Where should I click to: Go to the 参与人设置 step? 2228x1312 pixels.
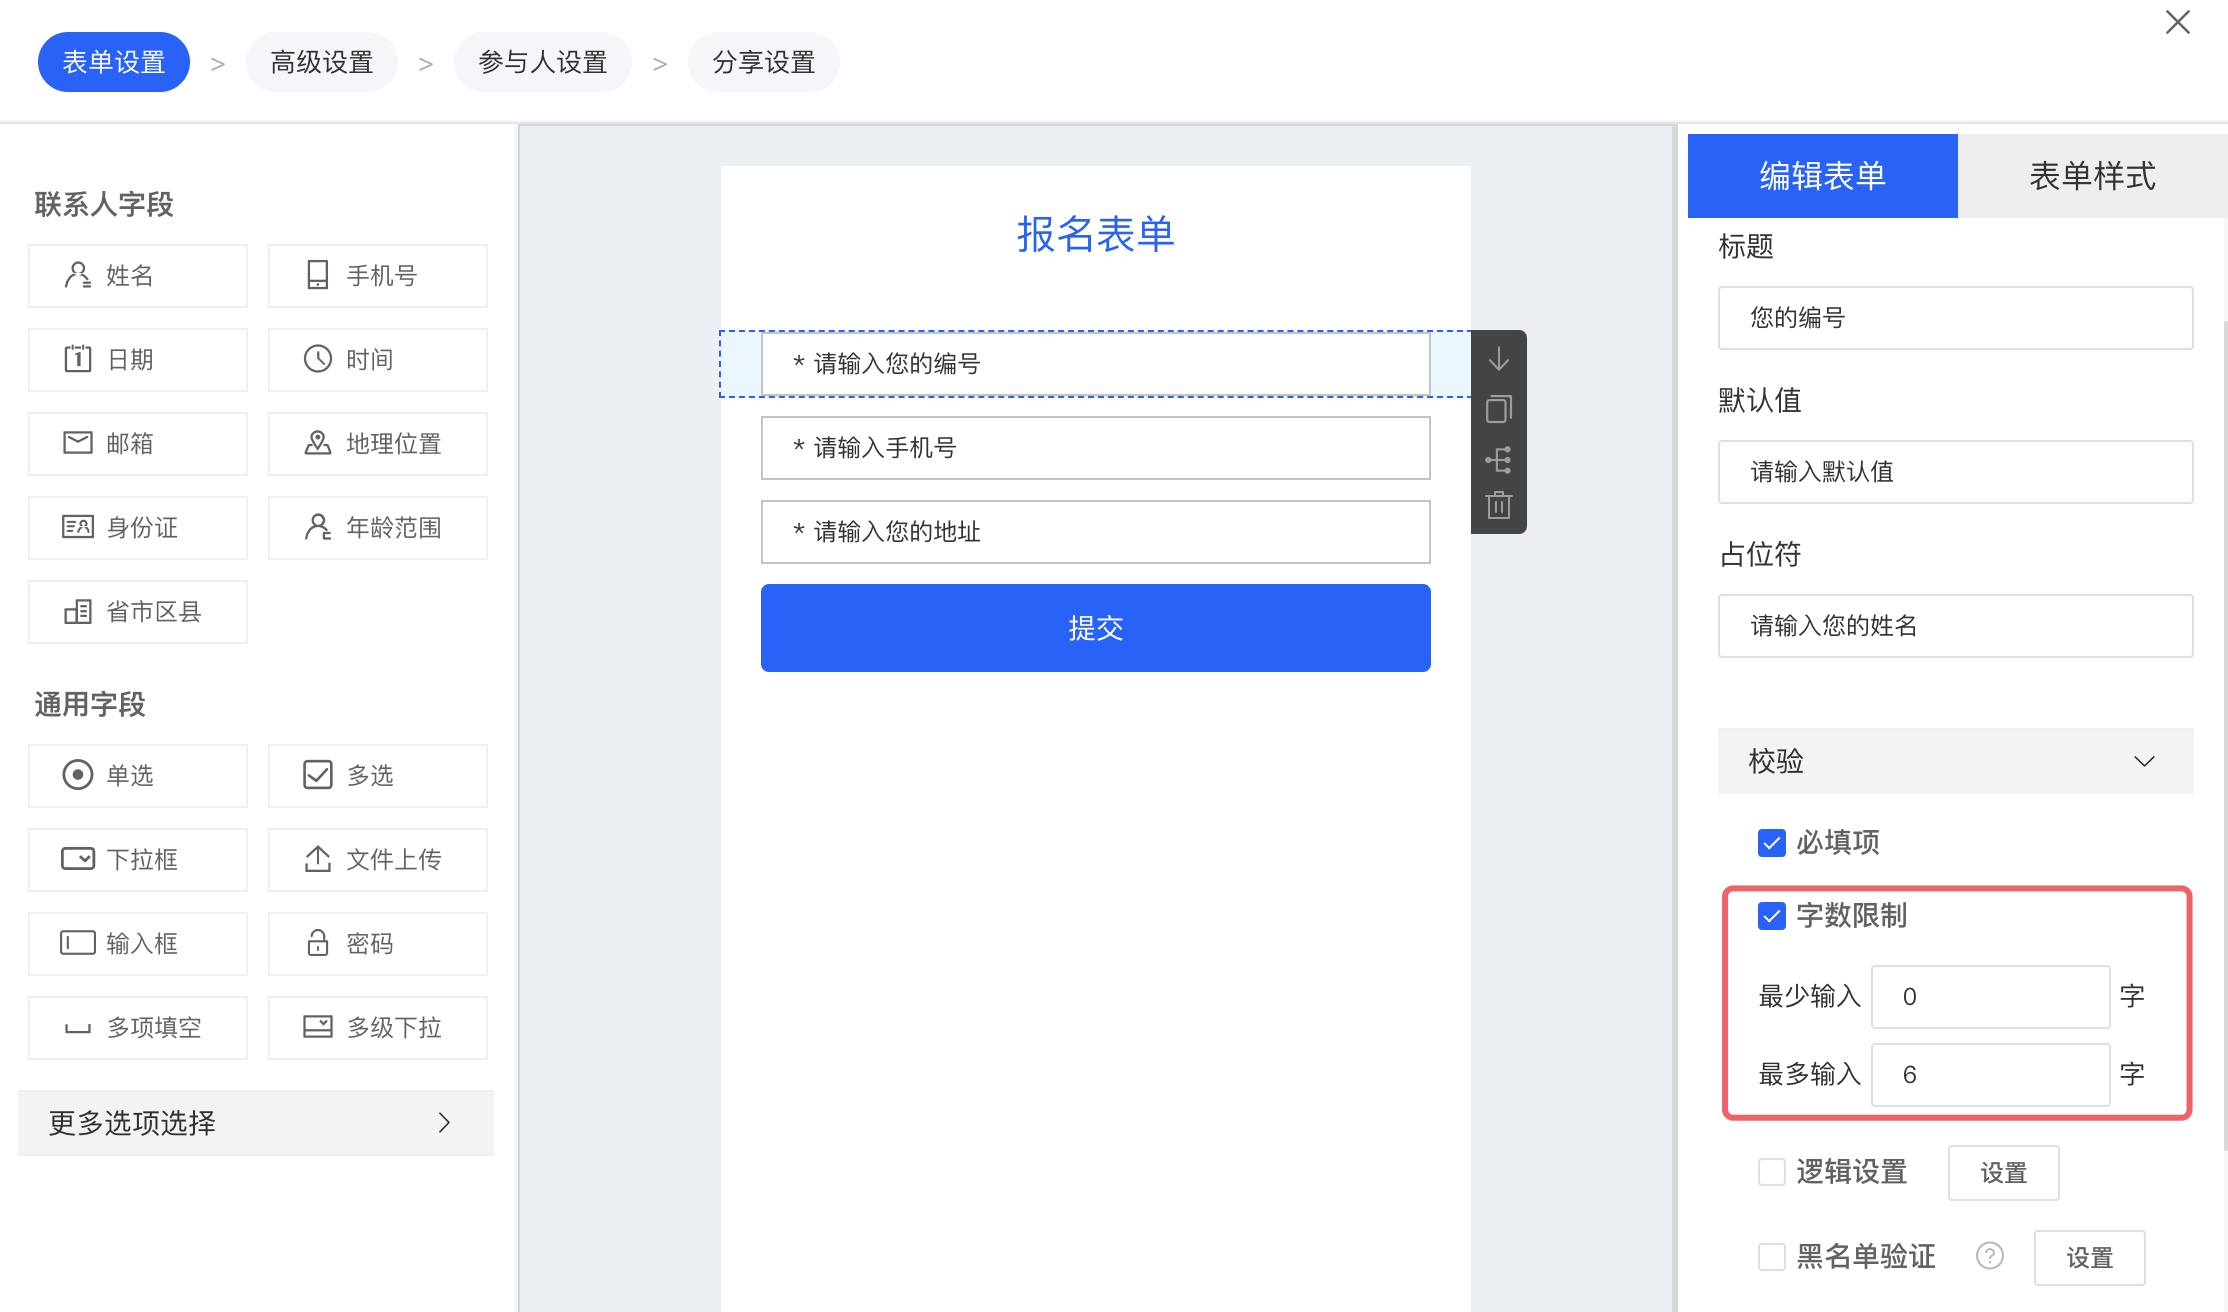click(x=543, y=62)
